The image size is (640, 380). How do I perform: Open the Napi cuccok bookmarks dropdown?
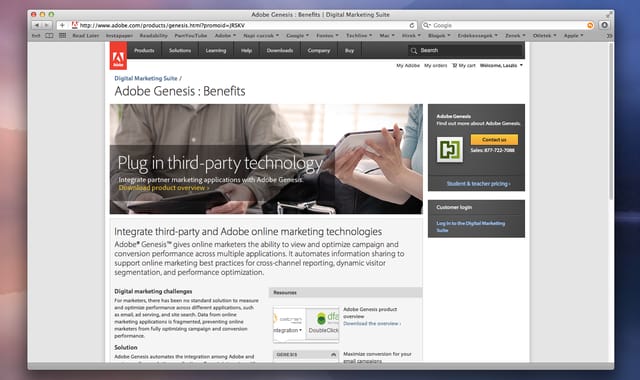coord(261,36)
